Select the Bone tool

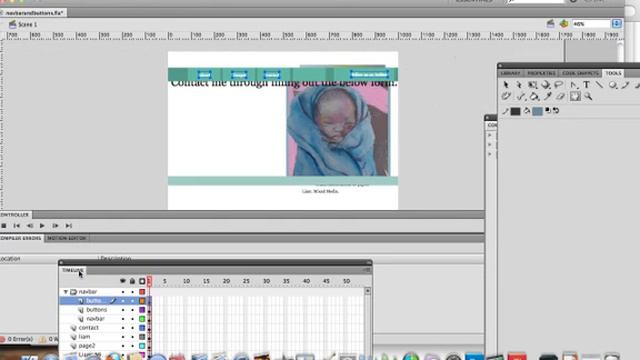[521, 96]
